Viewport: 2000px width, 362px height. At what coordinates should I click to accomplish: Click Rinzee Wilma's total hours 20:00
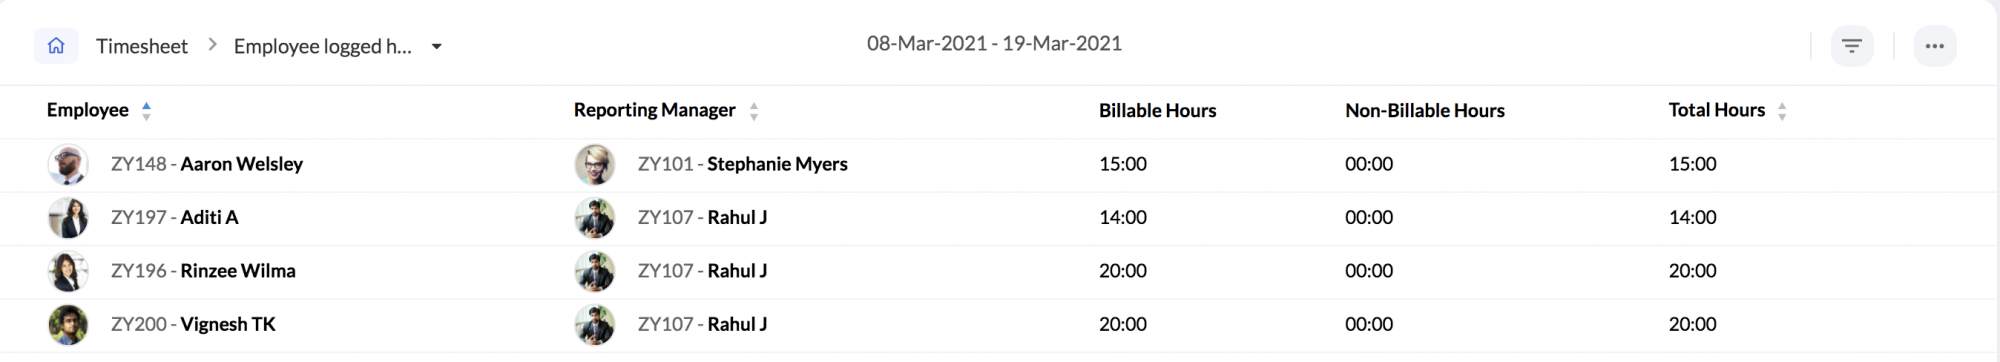pos(1693,271)
